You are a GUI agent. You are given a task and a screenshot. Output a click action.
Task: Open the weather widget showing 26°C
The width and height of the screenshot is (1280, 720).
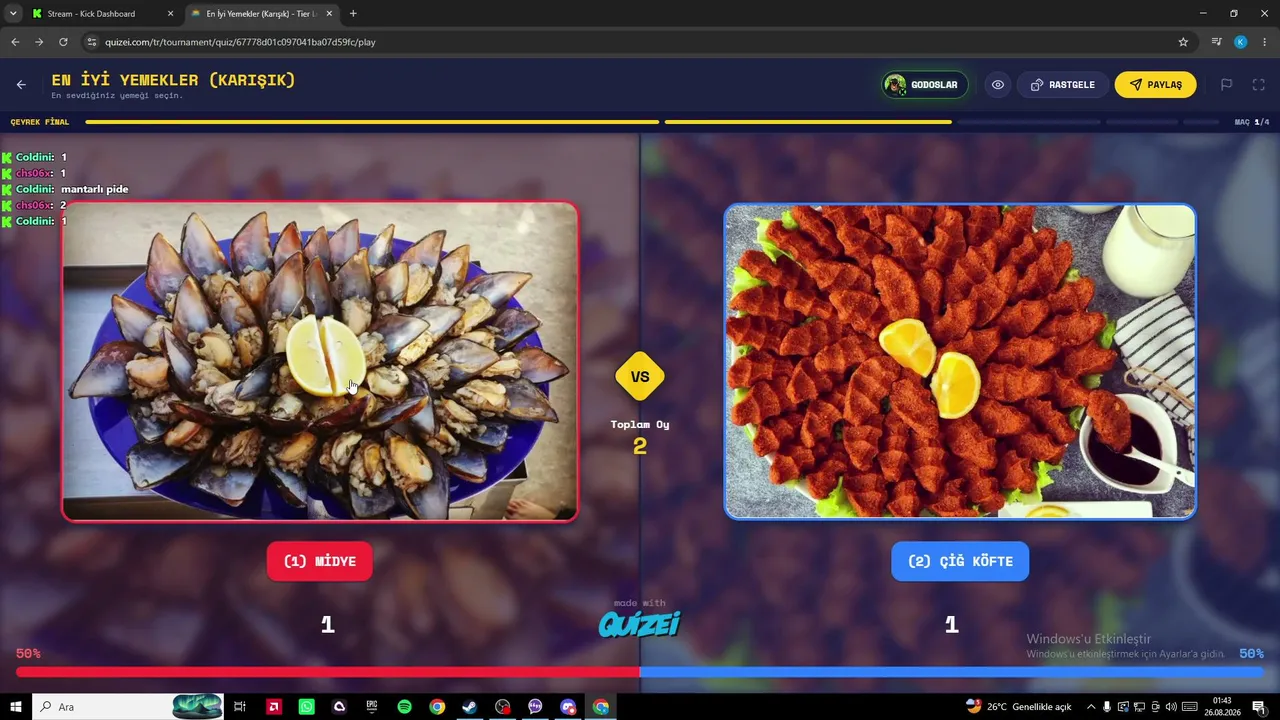pos(1018,707)
